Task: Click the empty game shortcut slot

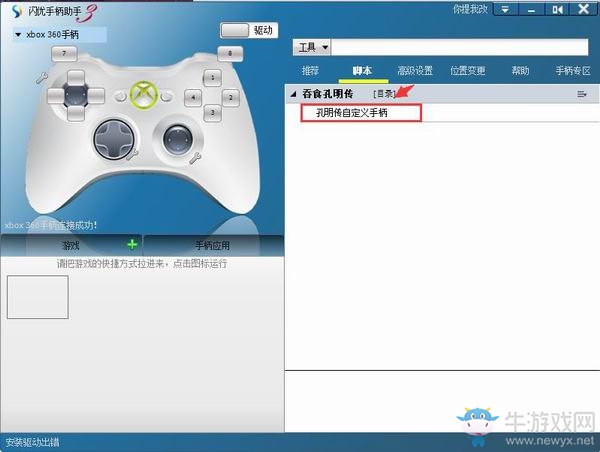Action: click(x=38, y=297)
